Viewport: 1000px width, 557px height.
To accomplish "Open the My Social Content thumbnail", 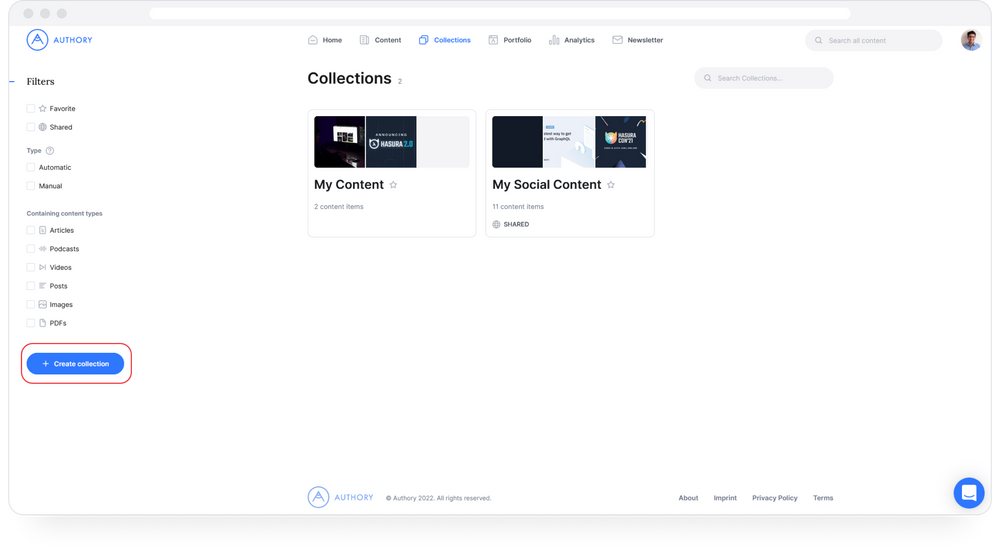I will tap(569, 142).
